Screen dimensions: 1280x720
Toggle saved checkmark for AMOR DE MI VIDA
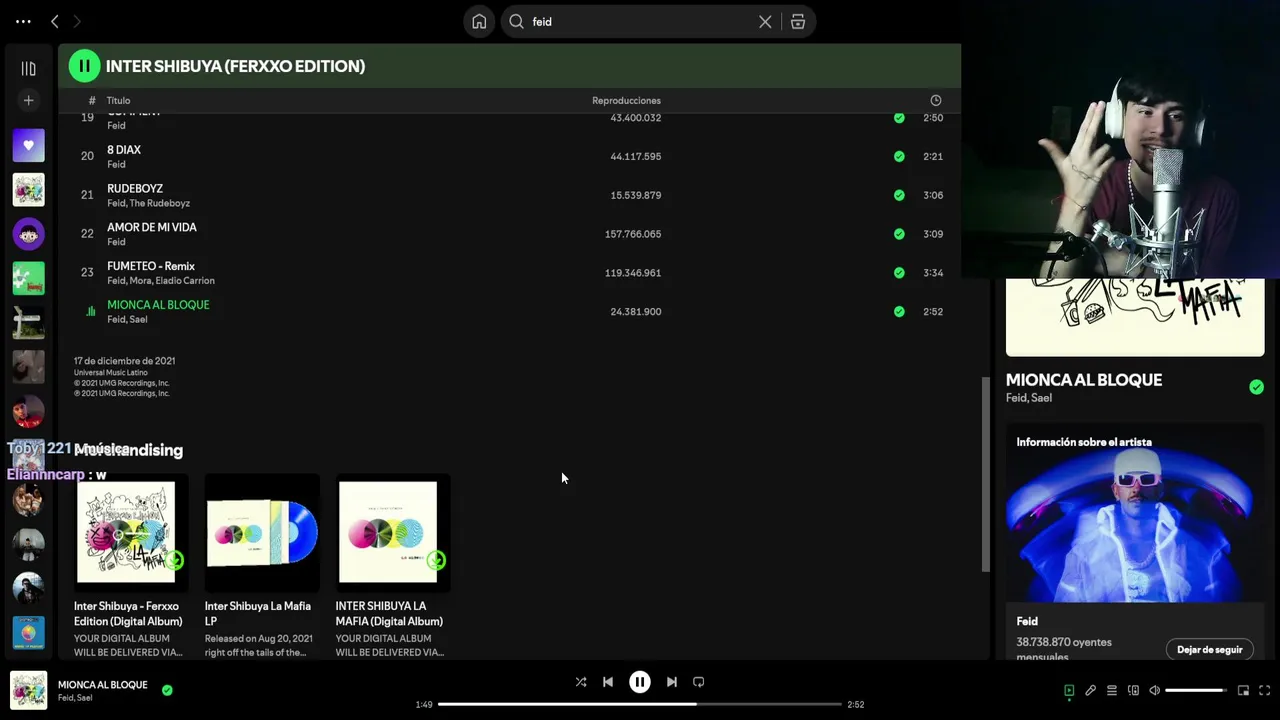tap(899, 234)
